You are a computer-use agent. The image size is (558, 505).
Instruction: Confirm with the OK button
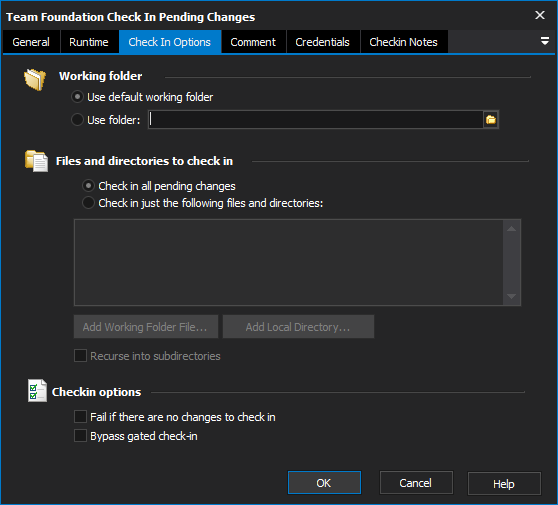click(324, 483)
